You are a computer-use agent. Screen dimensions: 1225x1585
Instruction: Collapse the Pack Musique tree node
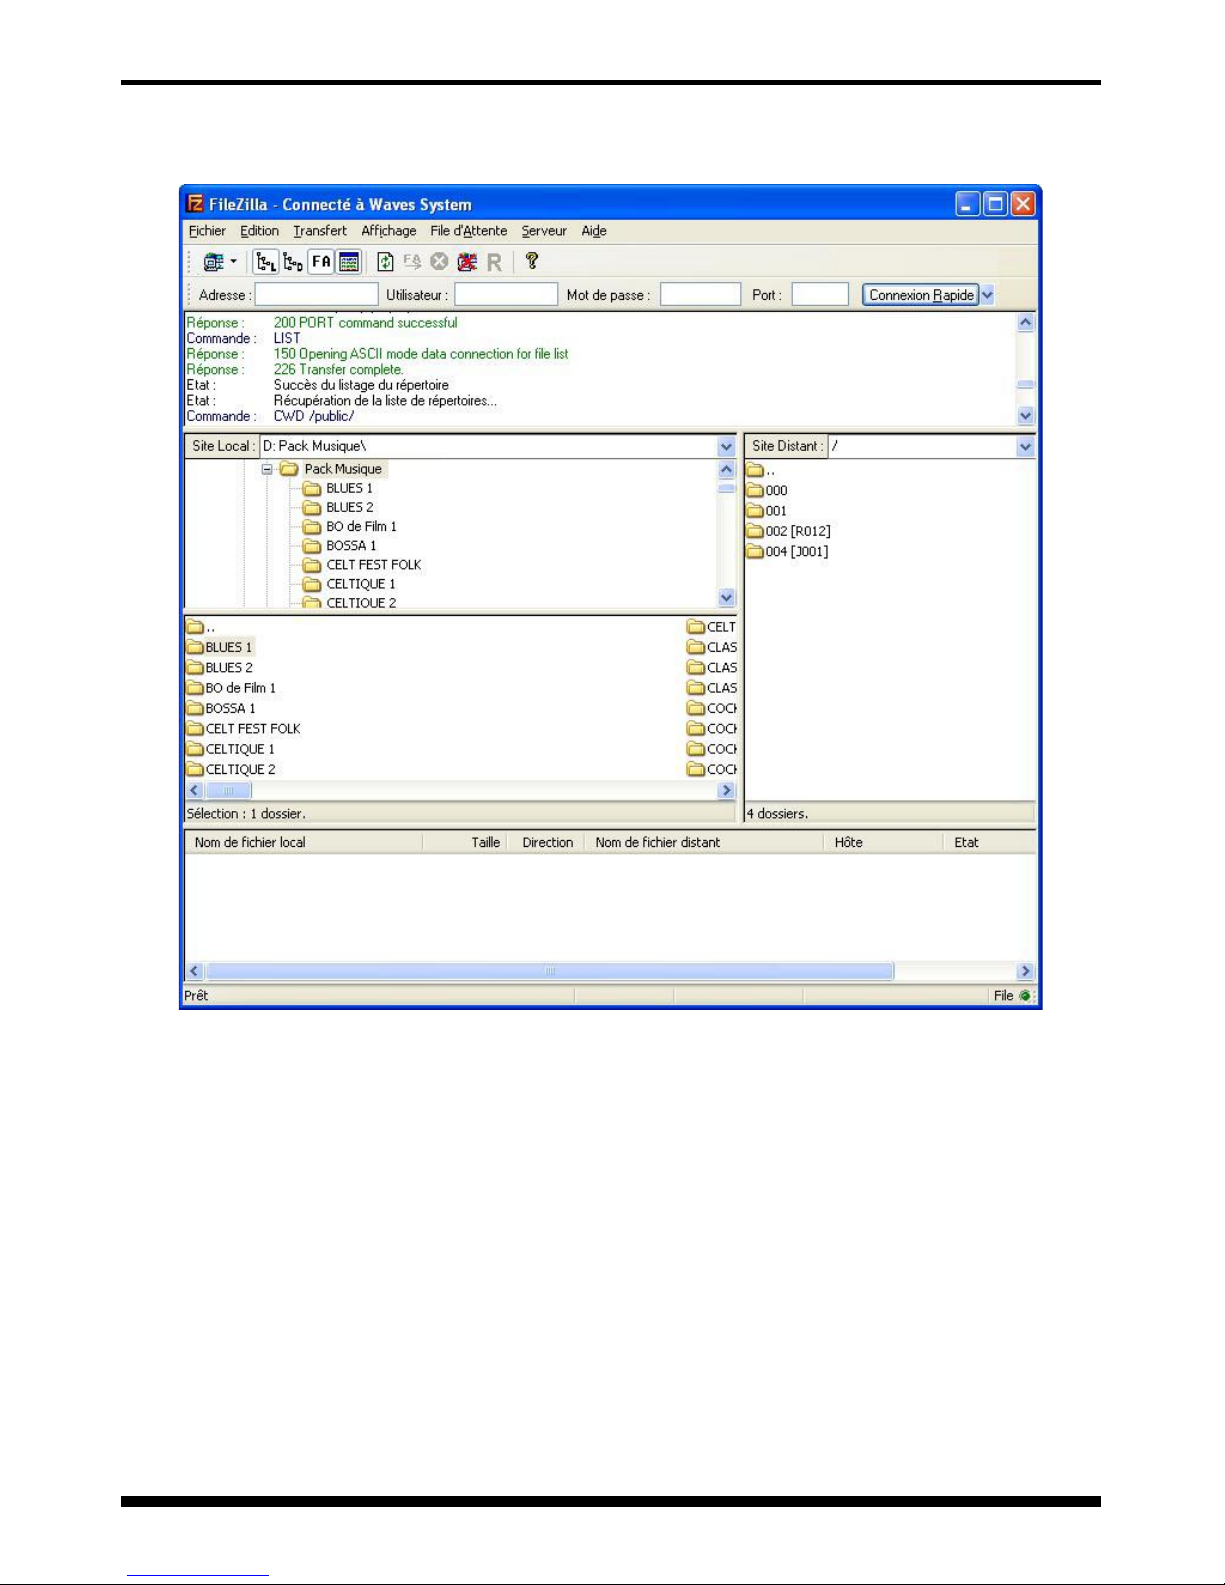point(267,469)
